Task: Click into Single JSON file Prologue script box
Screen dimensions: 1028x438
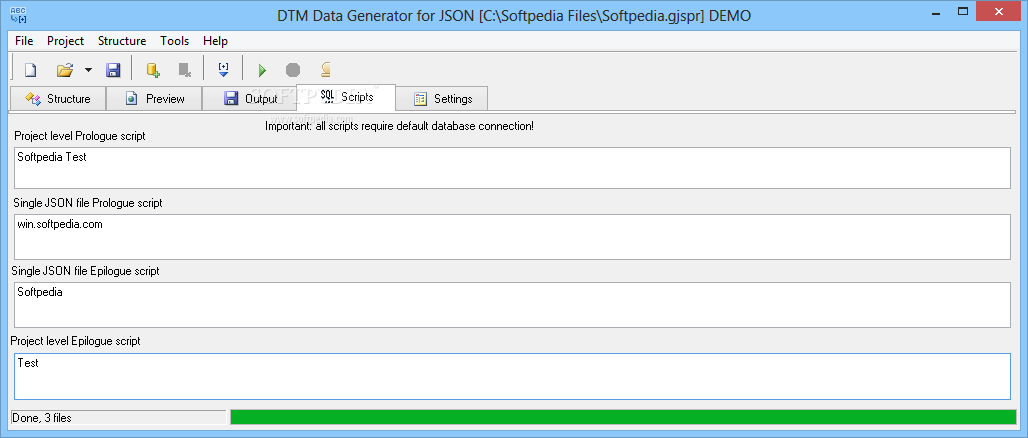Action: [x=512, y=237]
